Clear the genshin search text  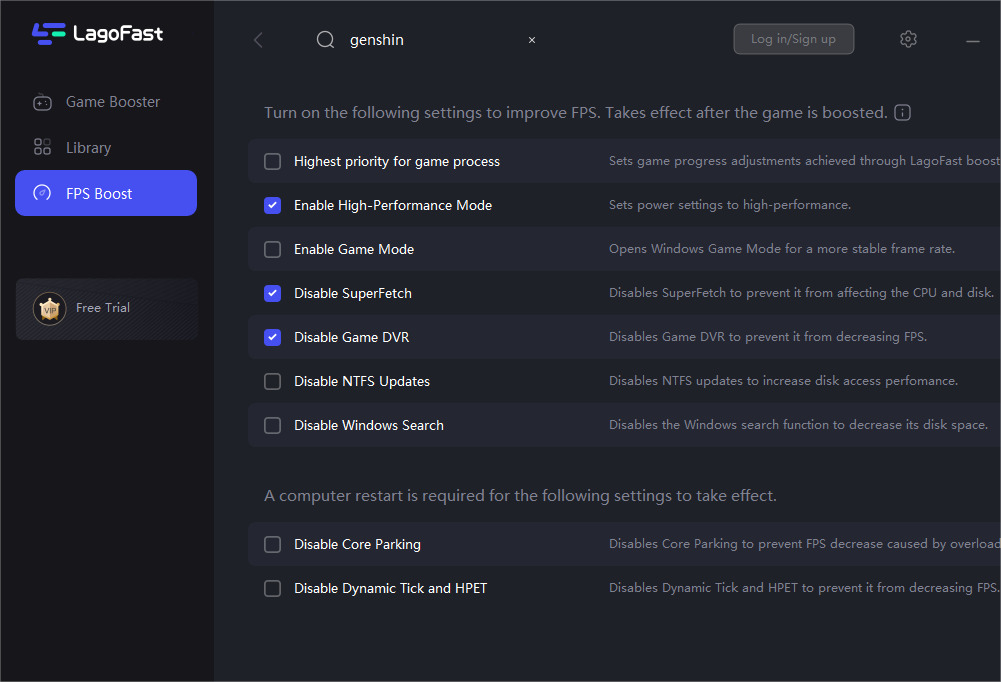tap(532, 40)
